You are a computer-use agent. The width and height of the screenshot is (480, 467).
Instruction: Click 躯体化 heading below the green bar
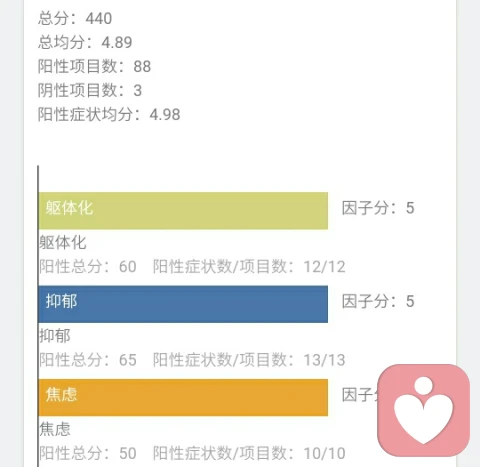[63, 242]
